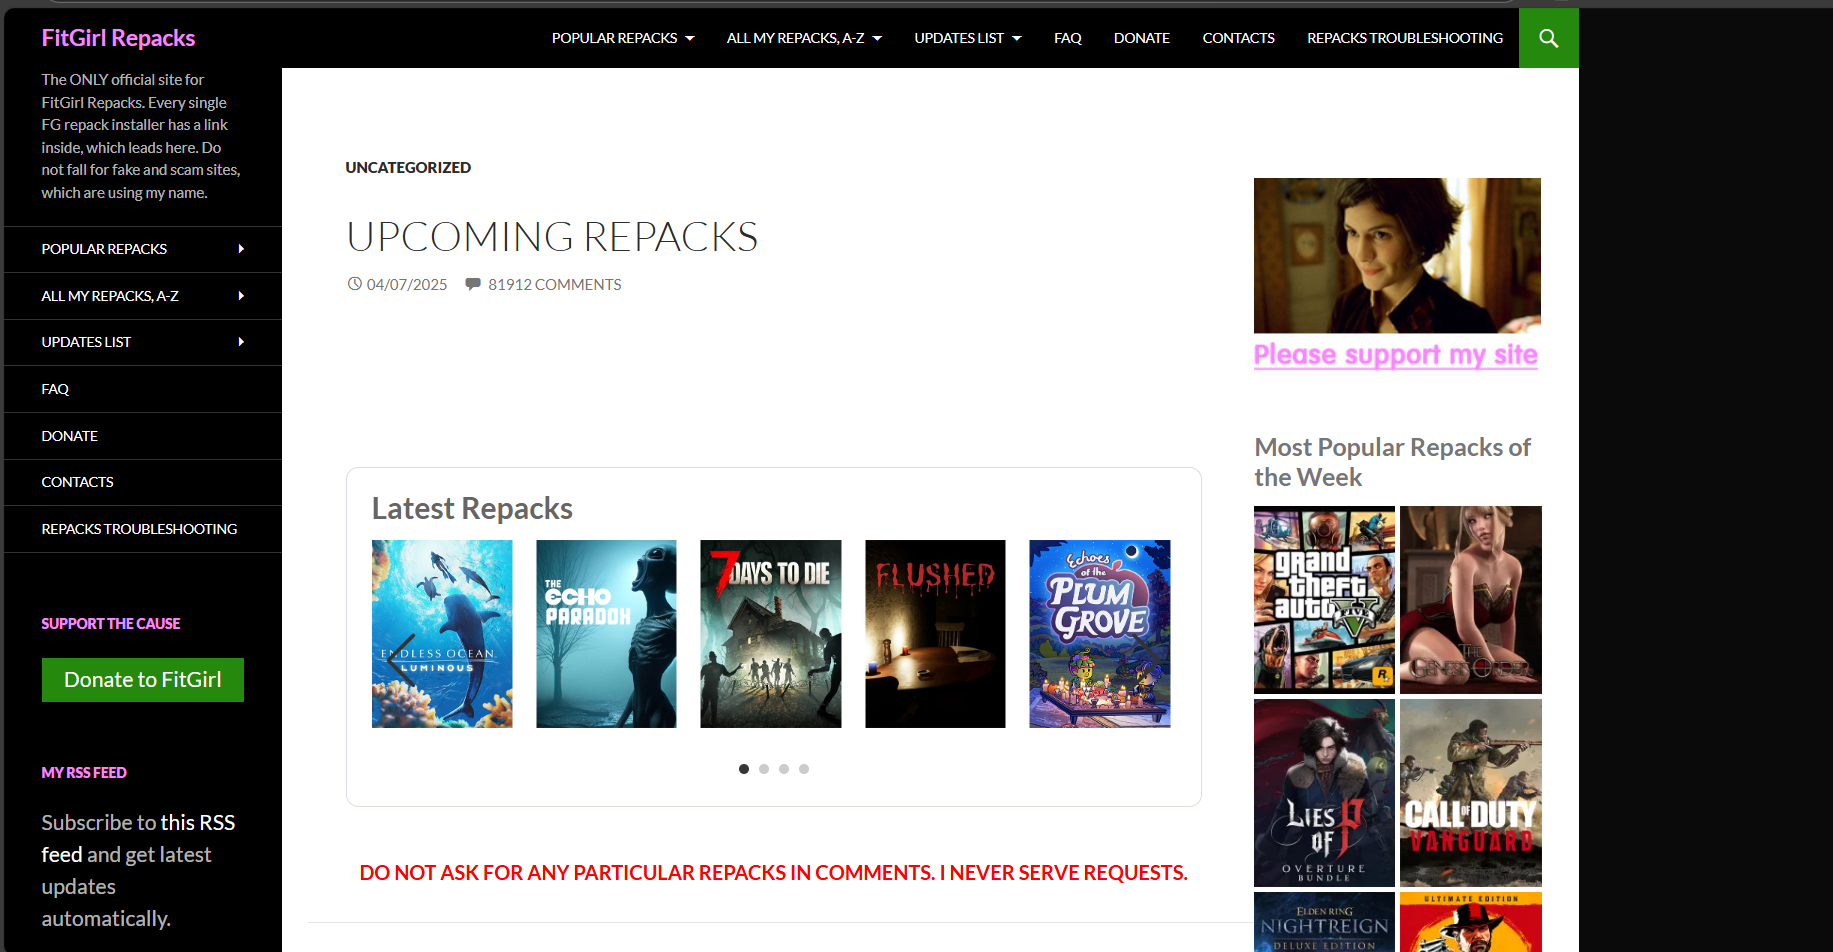Click the Support The Cause heading
The image size is (1833, 952).
pos(111,624)
